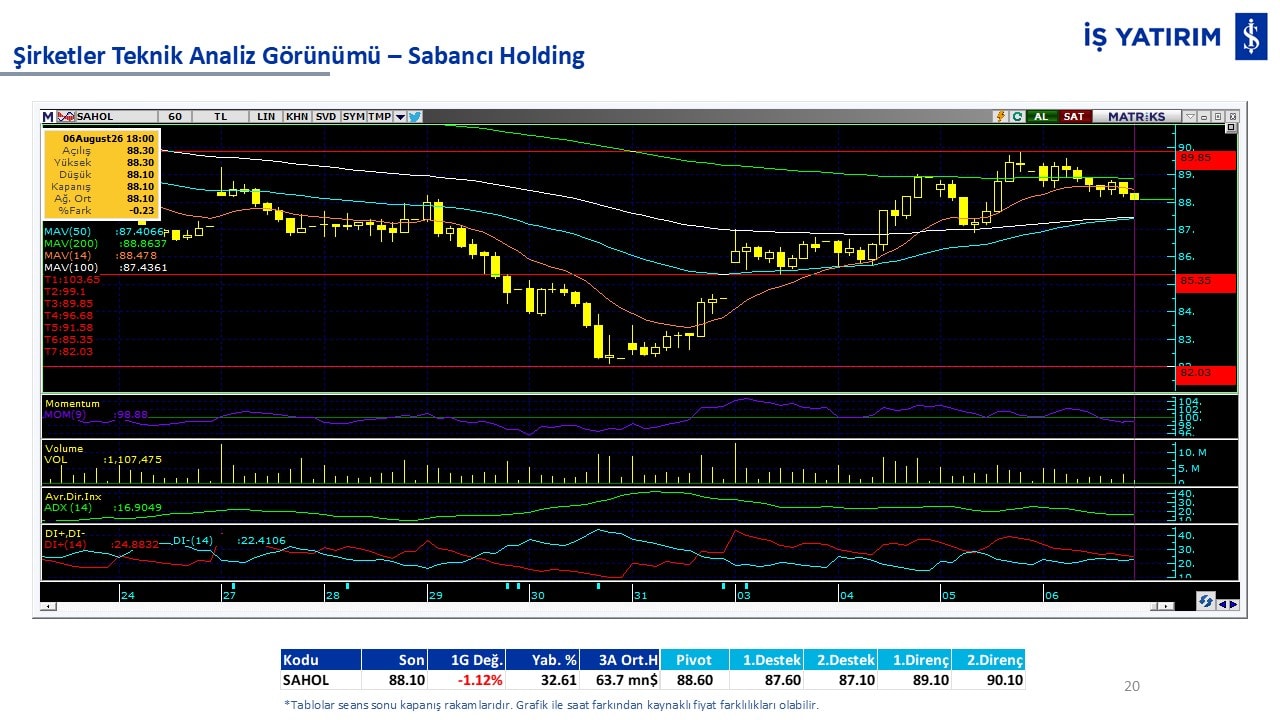Click the 3A Ort.H column header
The width and height of the screenshot is (1280, 720).
pos(620,660)
